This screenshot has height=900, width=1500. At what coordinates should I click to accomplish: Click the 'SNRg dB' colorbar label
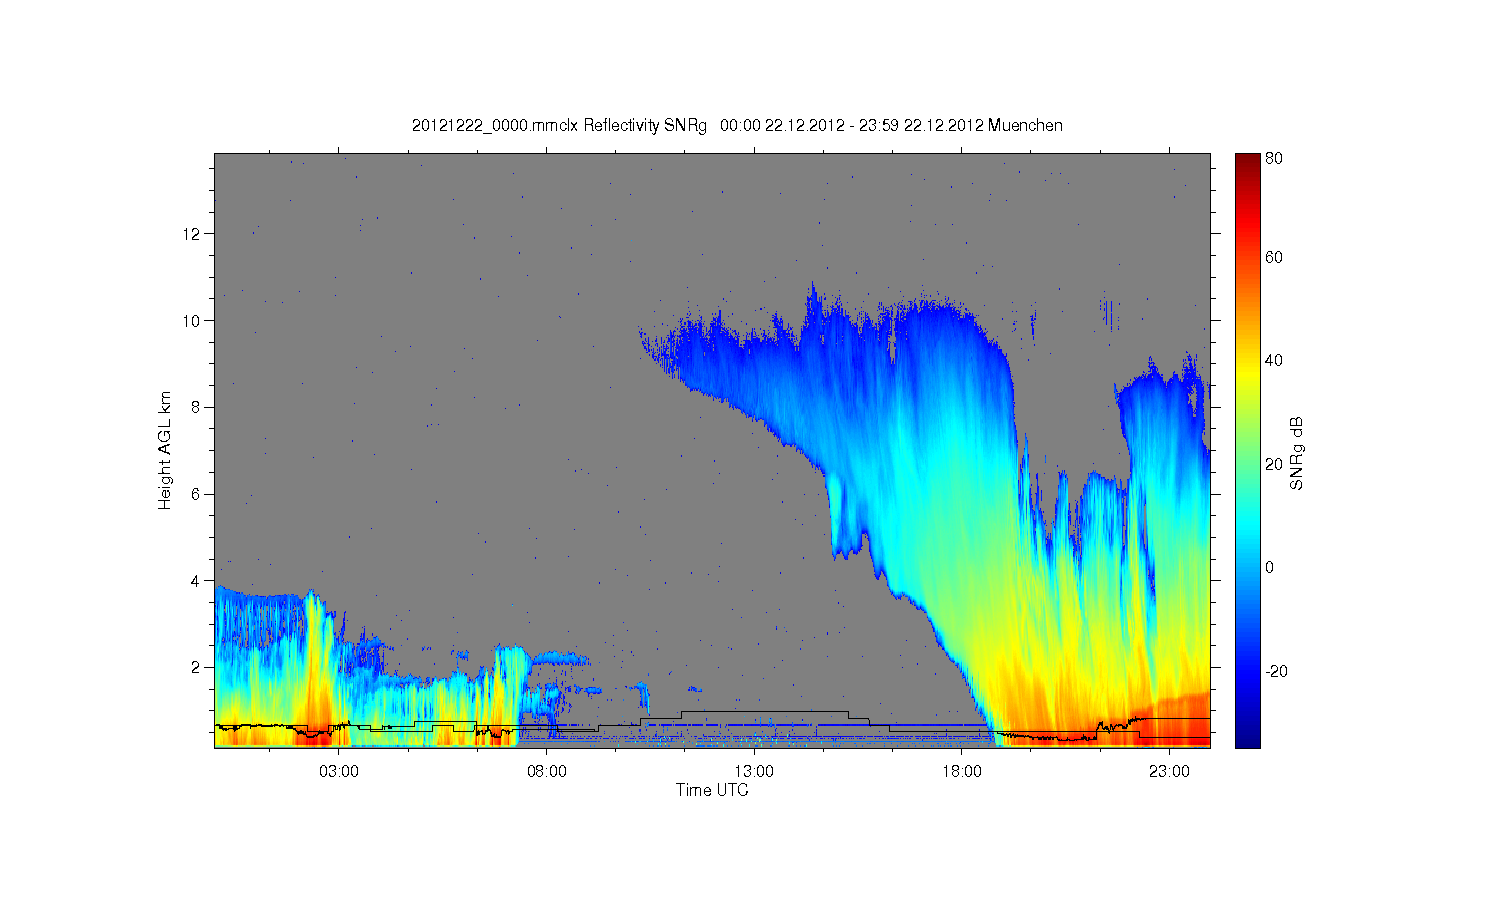coord(1297,453)
